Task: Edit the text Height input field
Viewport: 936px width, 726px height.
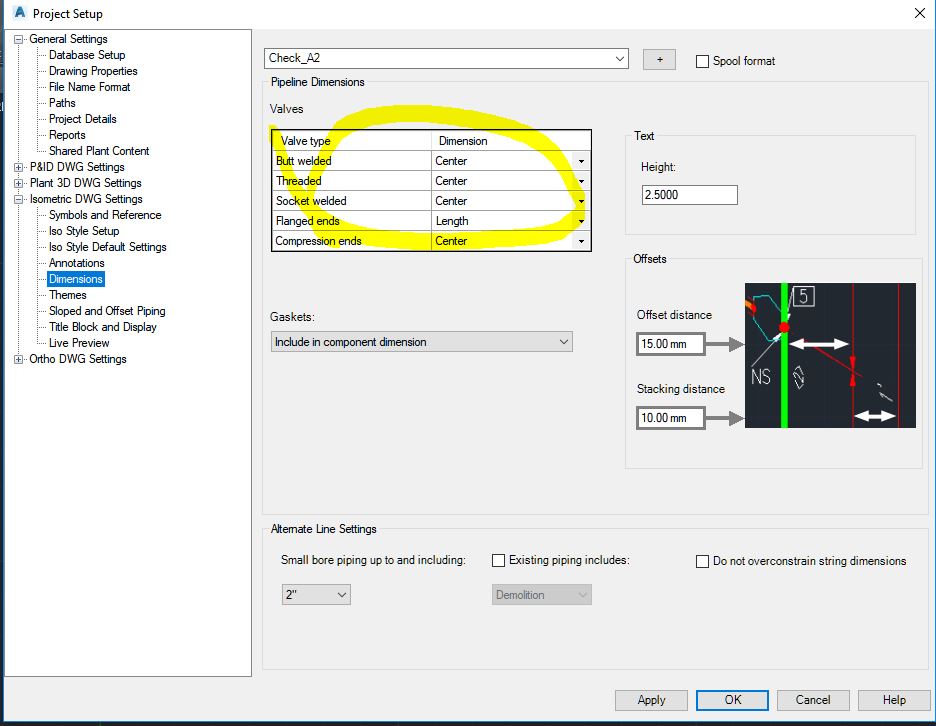Action: tap(689, 194)
